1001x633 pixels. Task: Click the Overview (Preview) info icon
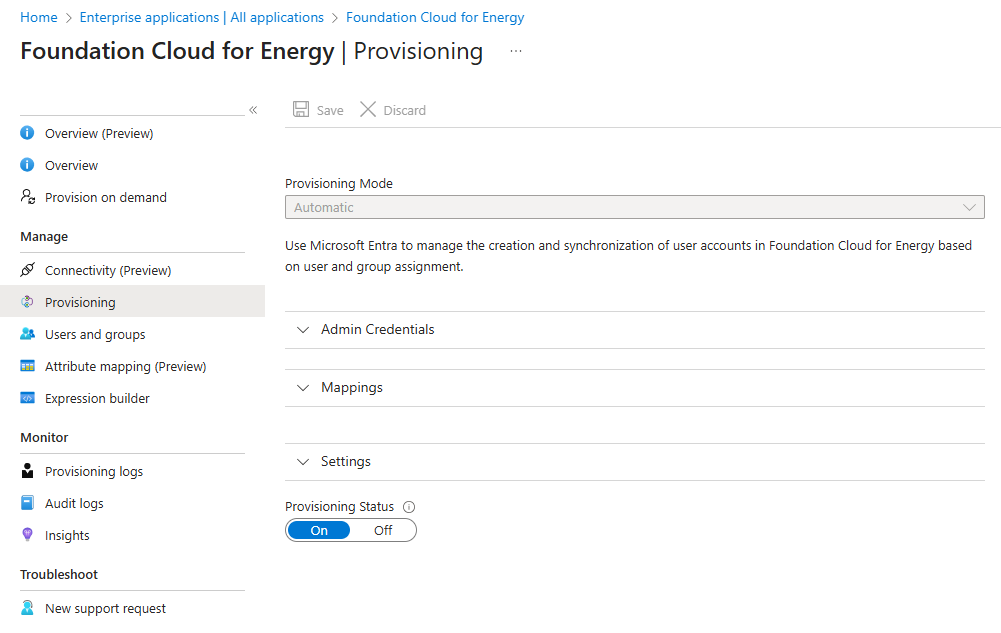click(27, 133)
